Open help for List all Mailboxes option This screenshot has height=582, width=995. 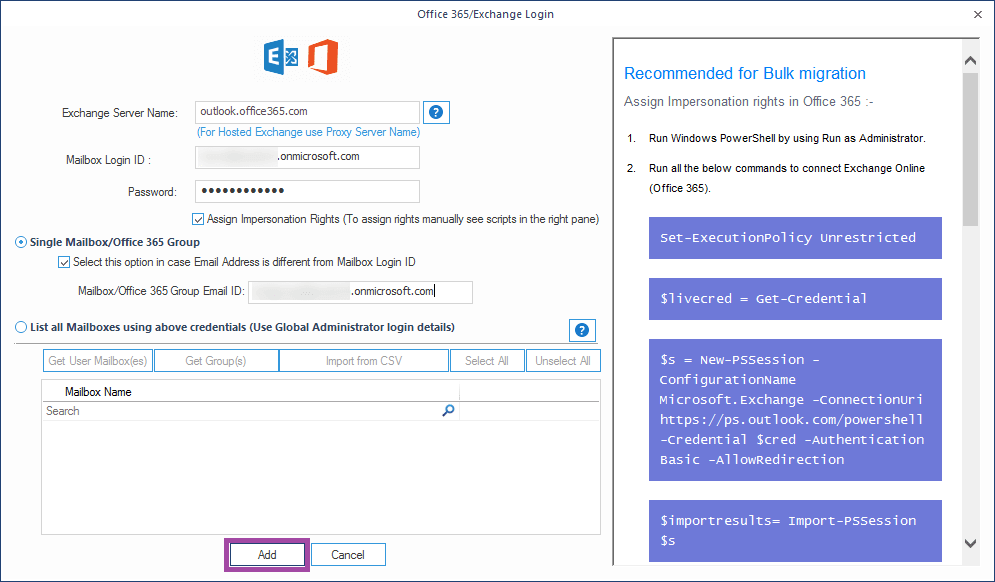[582, 330]
